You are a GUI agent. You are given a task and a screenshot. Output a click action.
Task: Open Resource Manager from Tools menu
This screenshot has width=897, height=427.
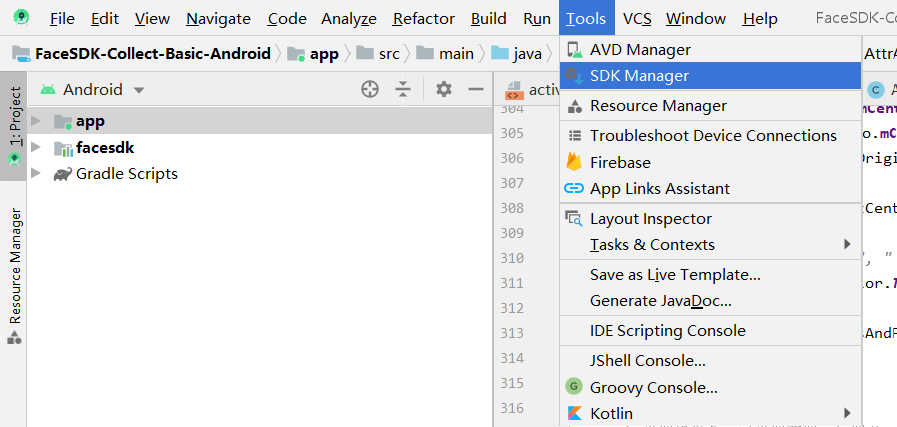point(710,106)
